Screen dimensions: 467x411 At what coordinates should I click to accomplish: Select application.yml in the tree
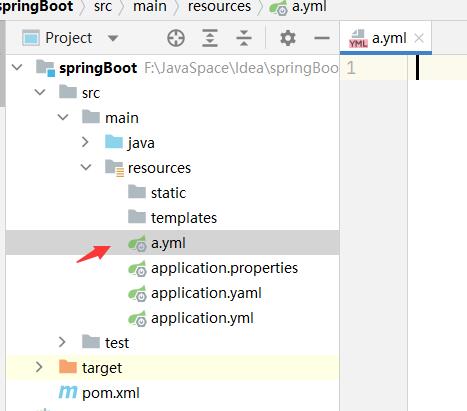(x=202, y=318)
